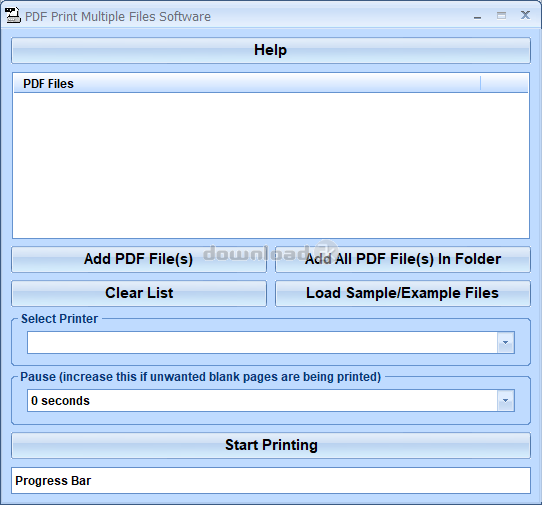The image size is (542, 505).
Task: Click the Select Printer combo box field
Action: pos(262,343)
